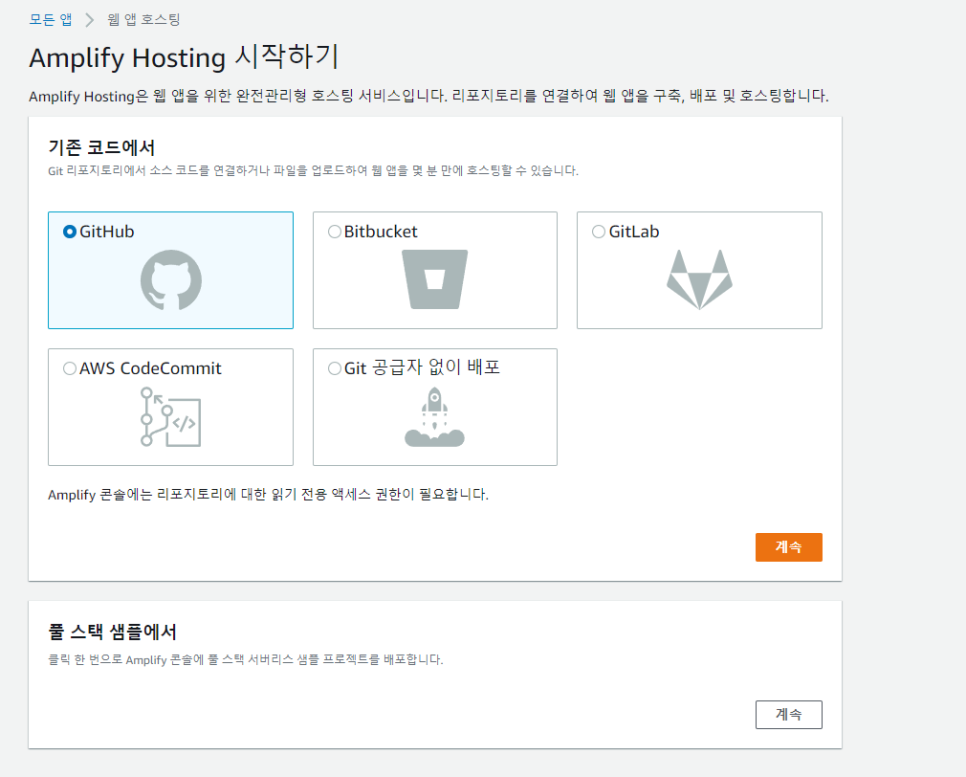Open the 모든 앱 breadcrumb link

(x=51, y=20)
